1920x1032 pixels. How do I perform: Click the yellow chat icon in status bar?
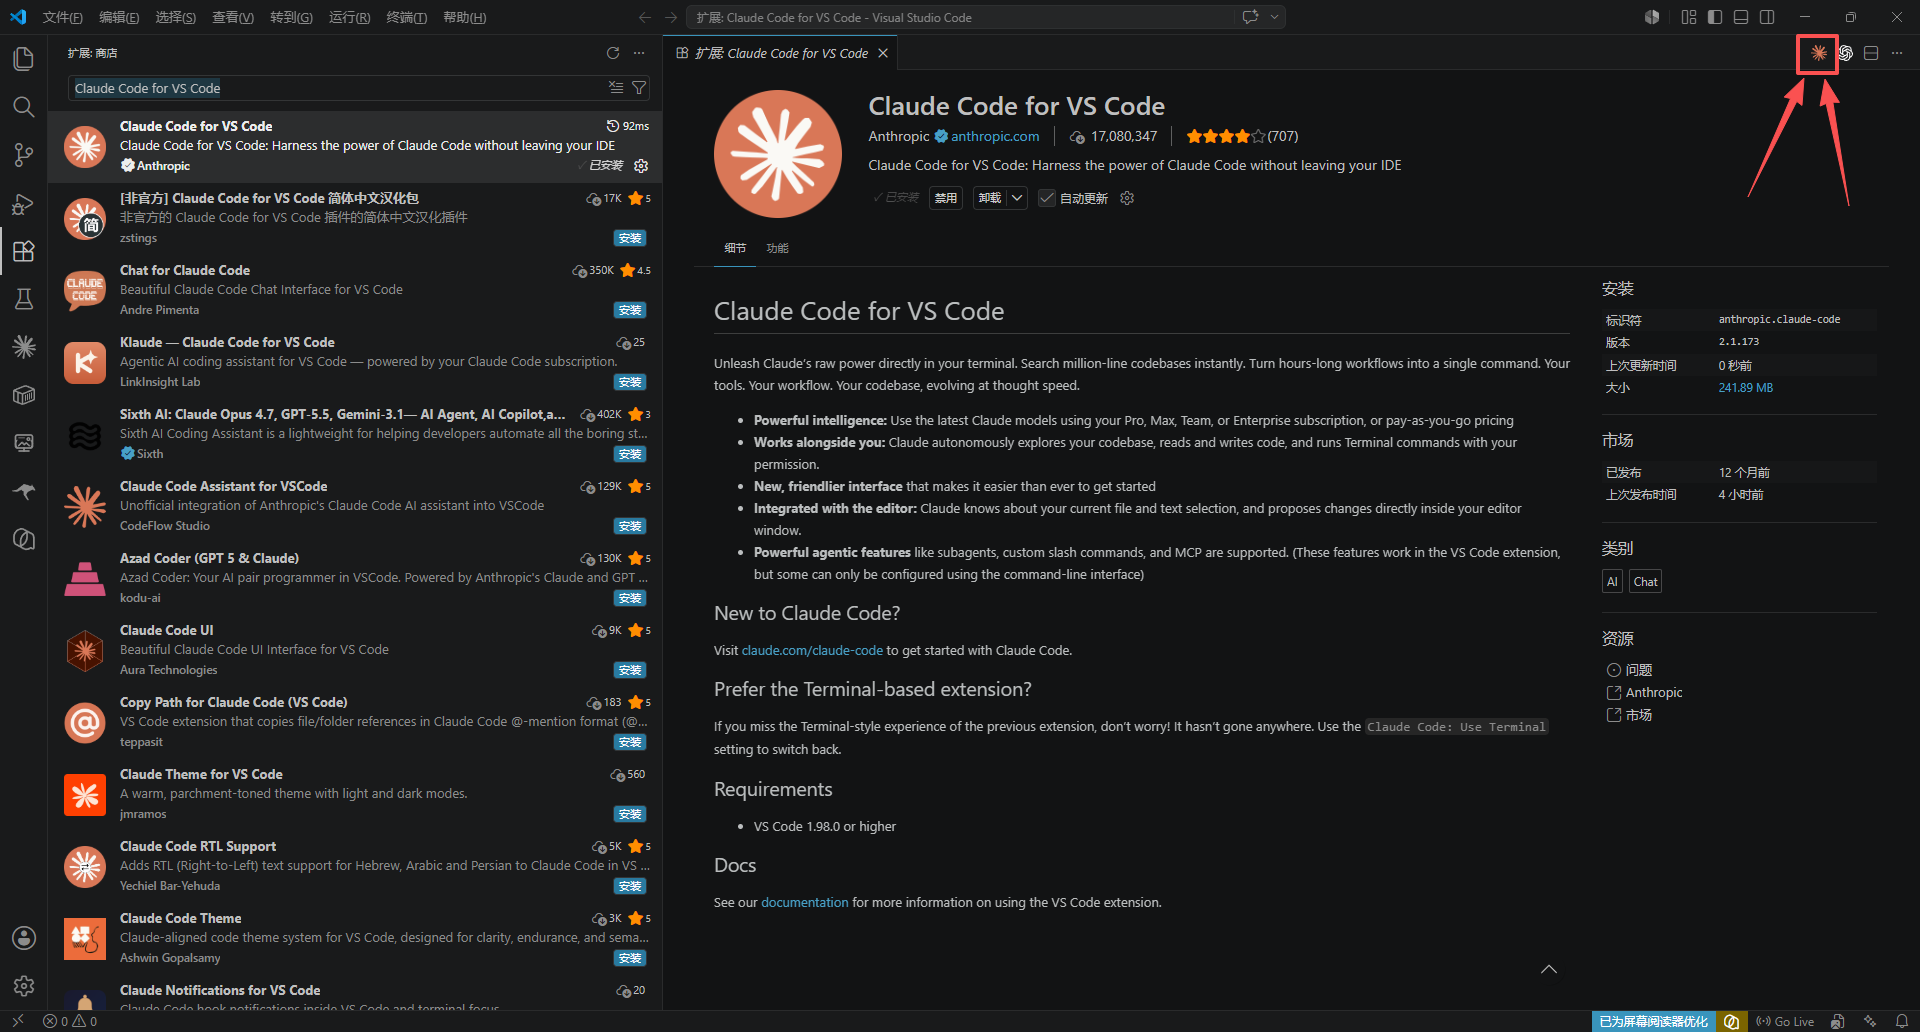click(1732, 1021)
